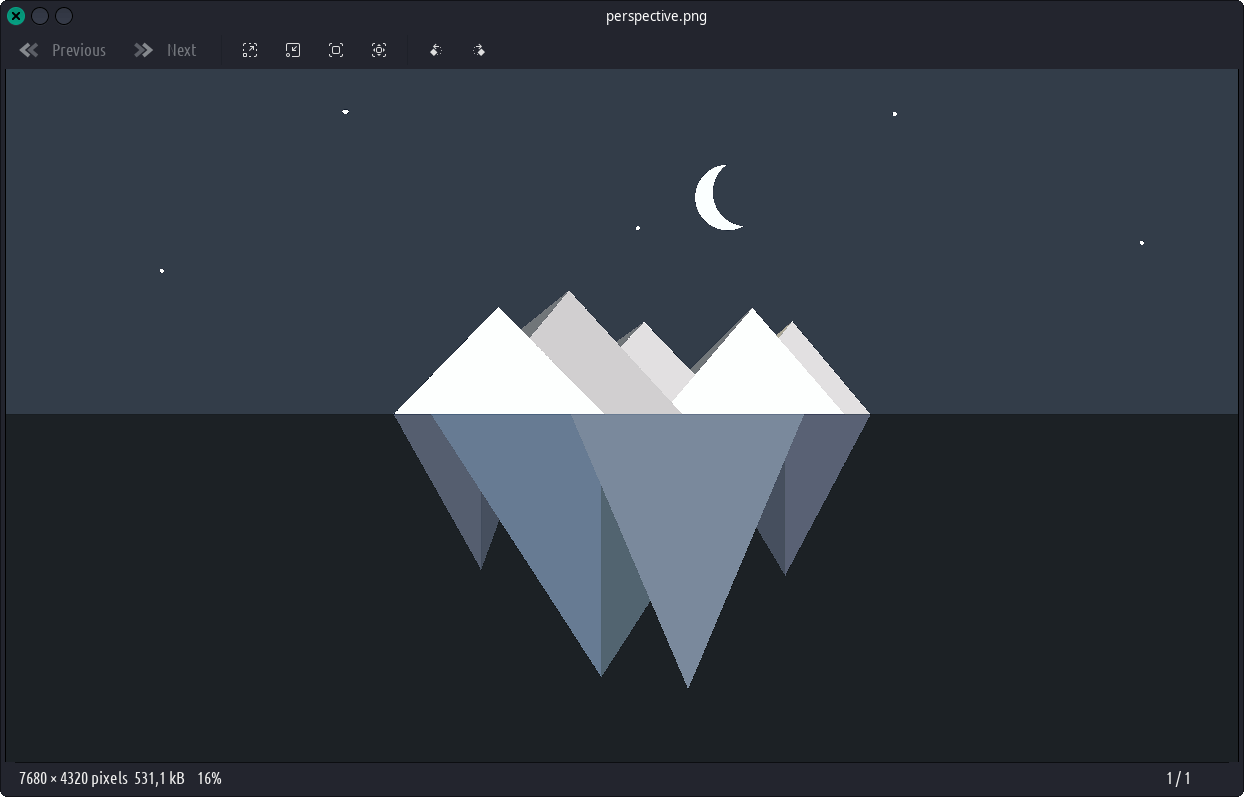Screen dimensions: 1244x797
Task: Click the 16% zoom level indicator
Action: pyautogui.click(x=209, y=778)
